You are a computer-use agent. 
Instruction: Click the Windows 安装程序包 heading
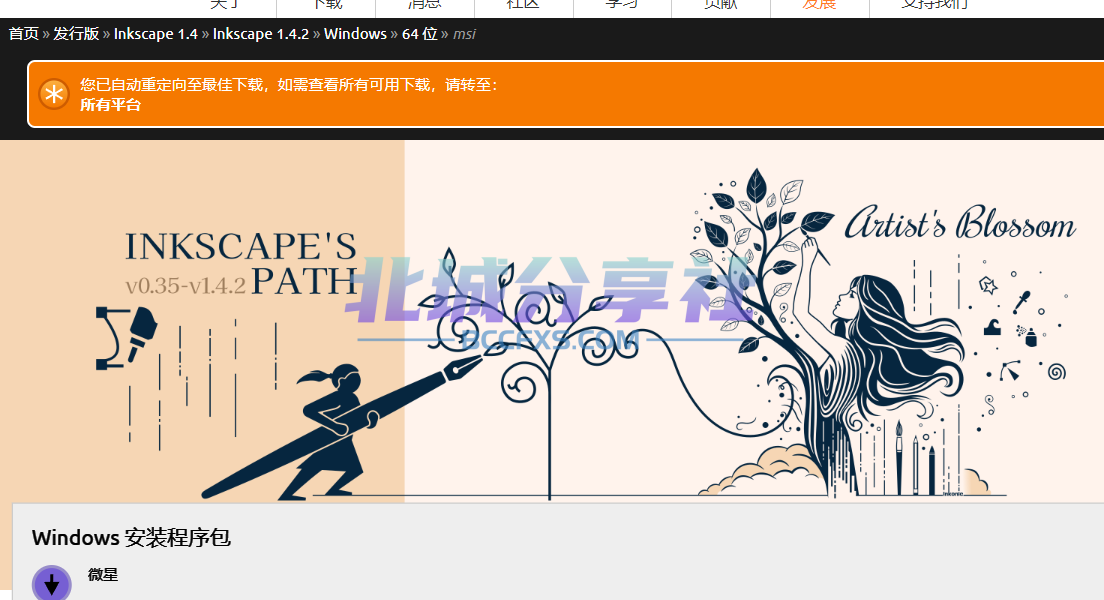[131, 538]
